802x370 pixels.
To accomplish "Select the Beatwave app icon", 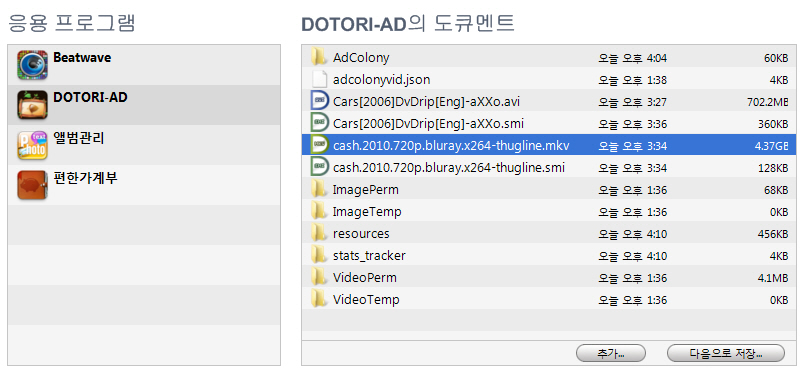I will coord(32,65).
